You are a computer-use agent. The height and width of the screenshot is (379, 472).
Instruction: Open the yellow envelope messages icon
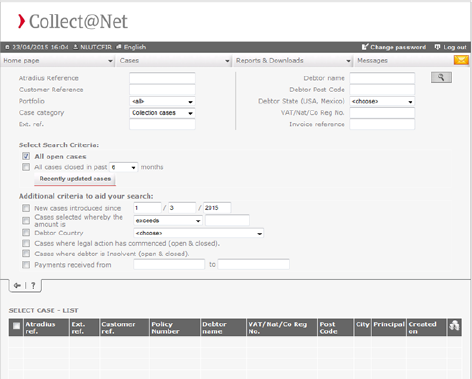coord(461,60)
